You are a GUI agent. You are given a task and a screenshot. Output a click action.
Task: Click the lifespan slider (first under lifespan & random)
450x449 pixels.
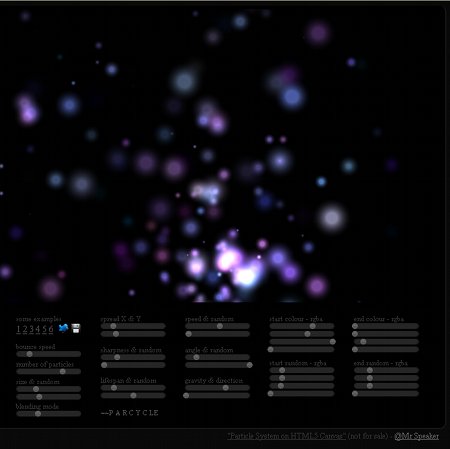coord(133,388)
